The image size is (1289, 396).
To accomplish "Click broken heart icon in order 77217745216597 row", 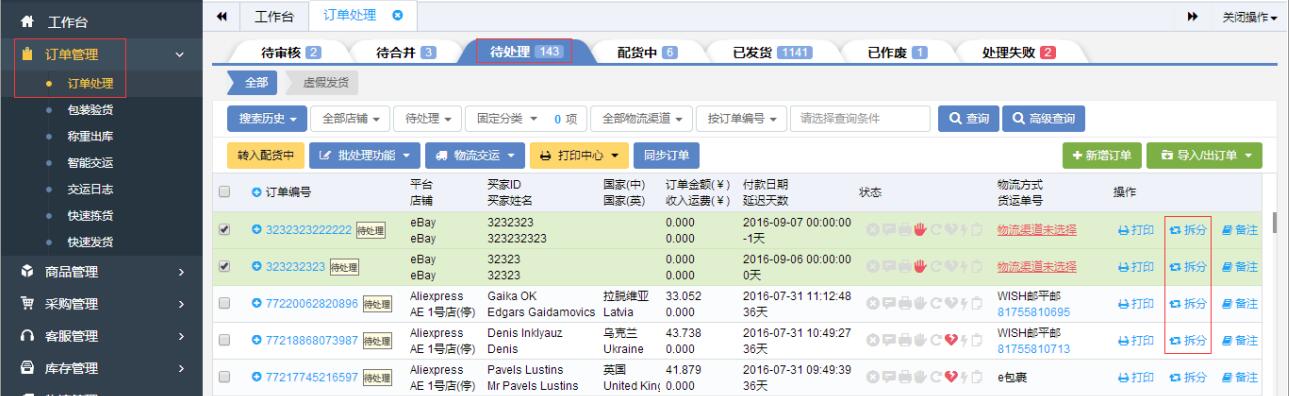I will (x=951, y=377).
